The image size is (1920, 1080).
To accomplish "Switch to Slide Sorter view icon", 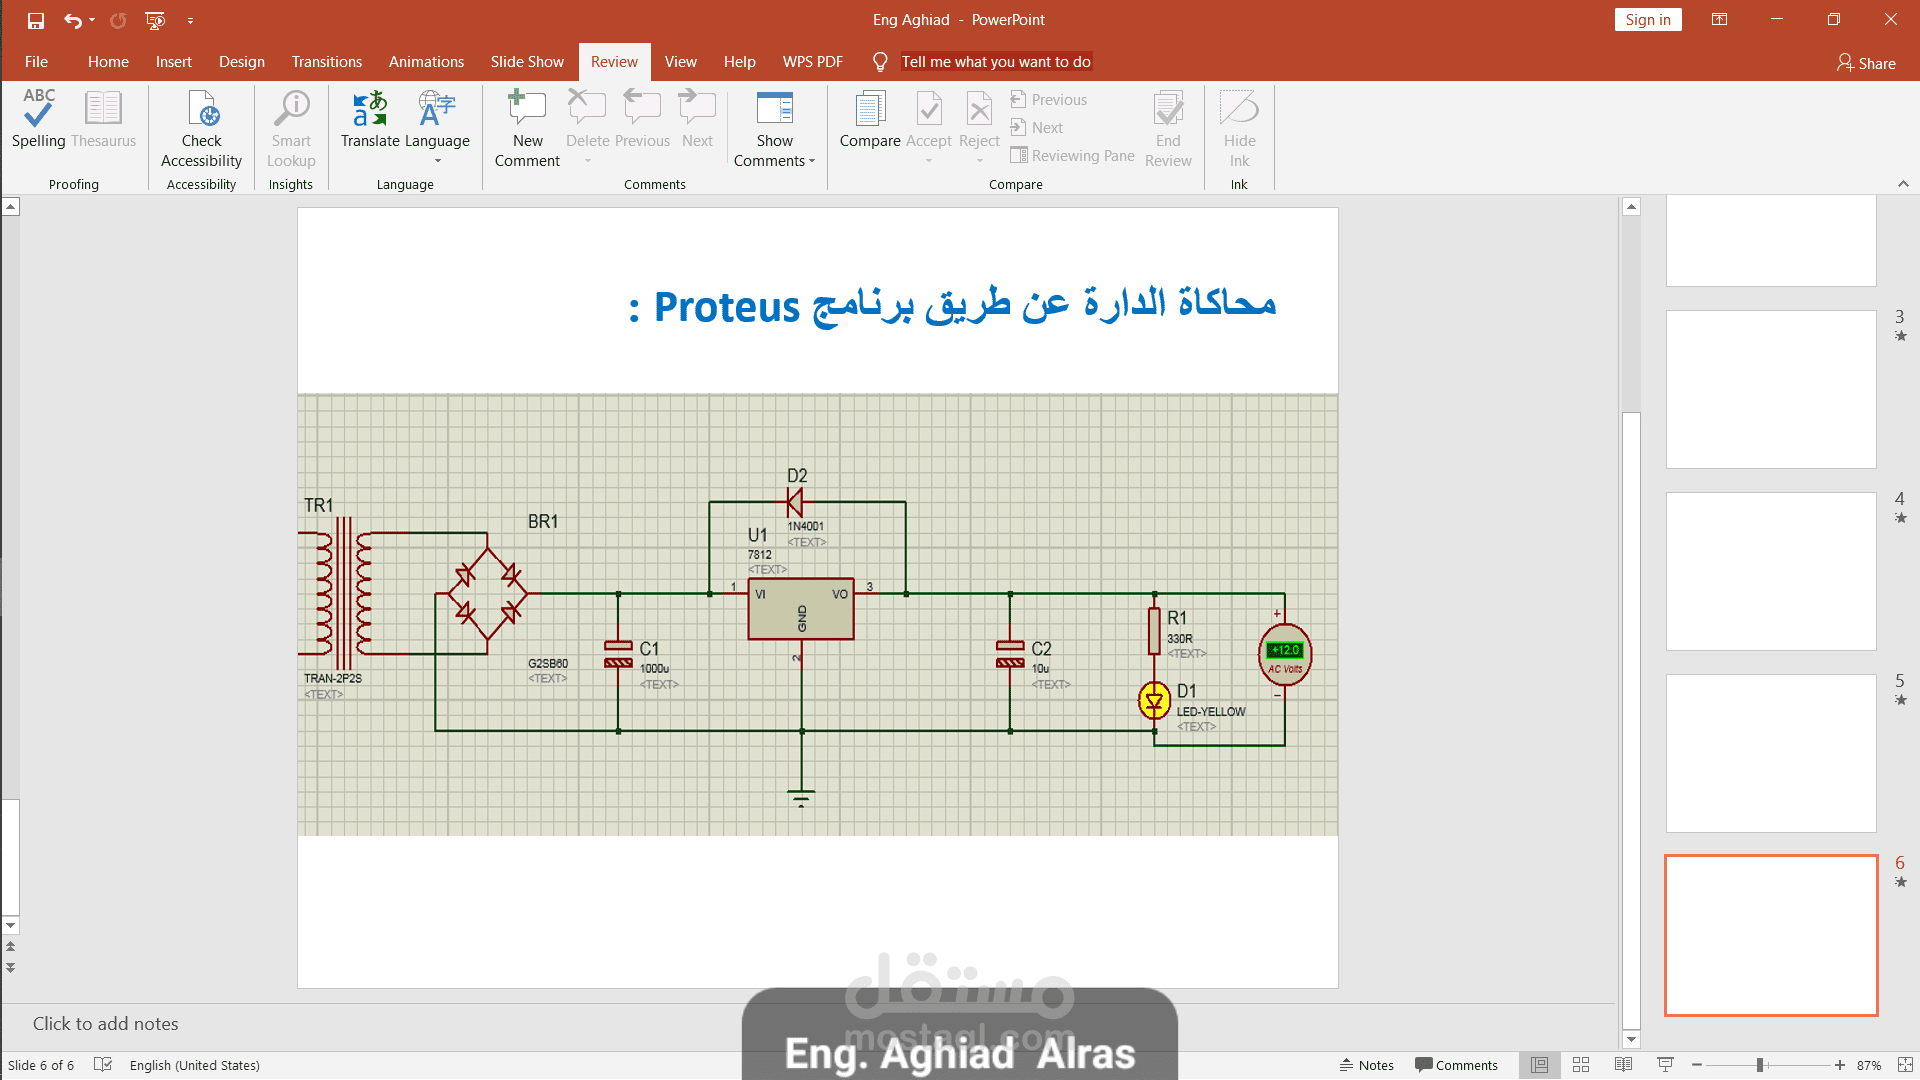I will coord(1581,1065).
